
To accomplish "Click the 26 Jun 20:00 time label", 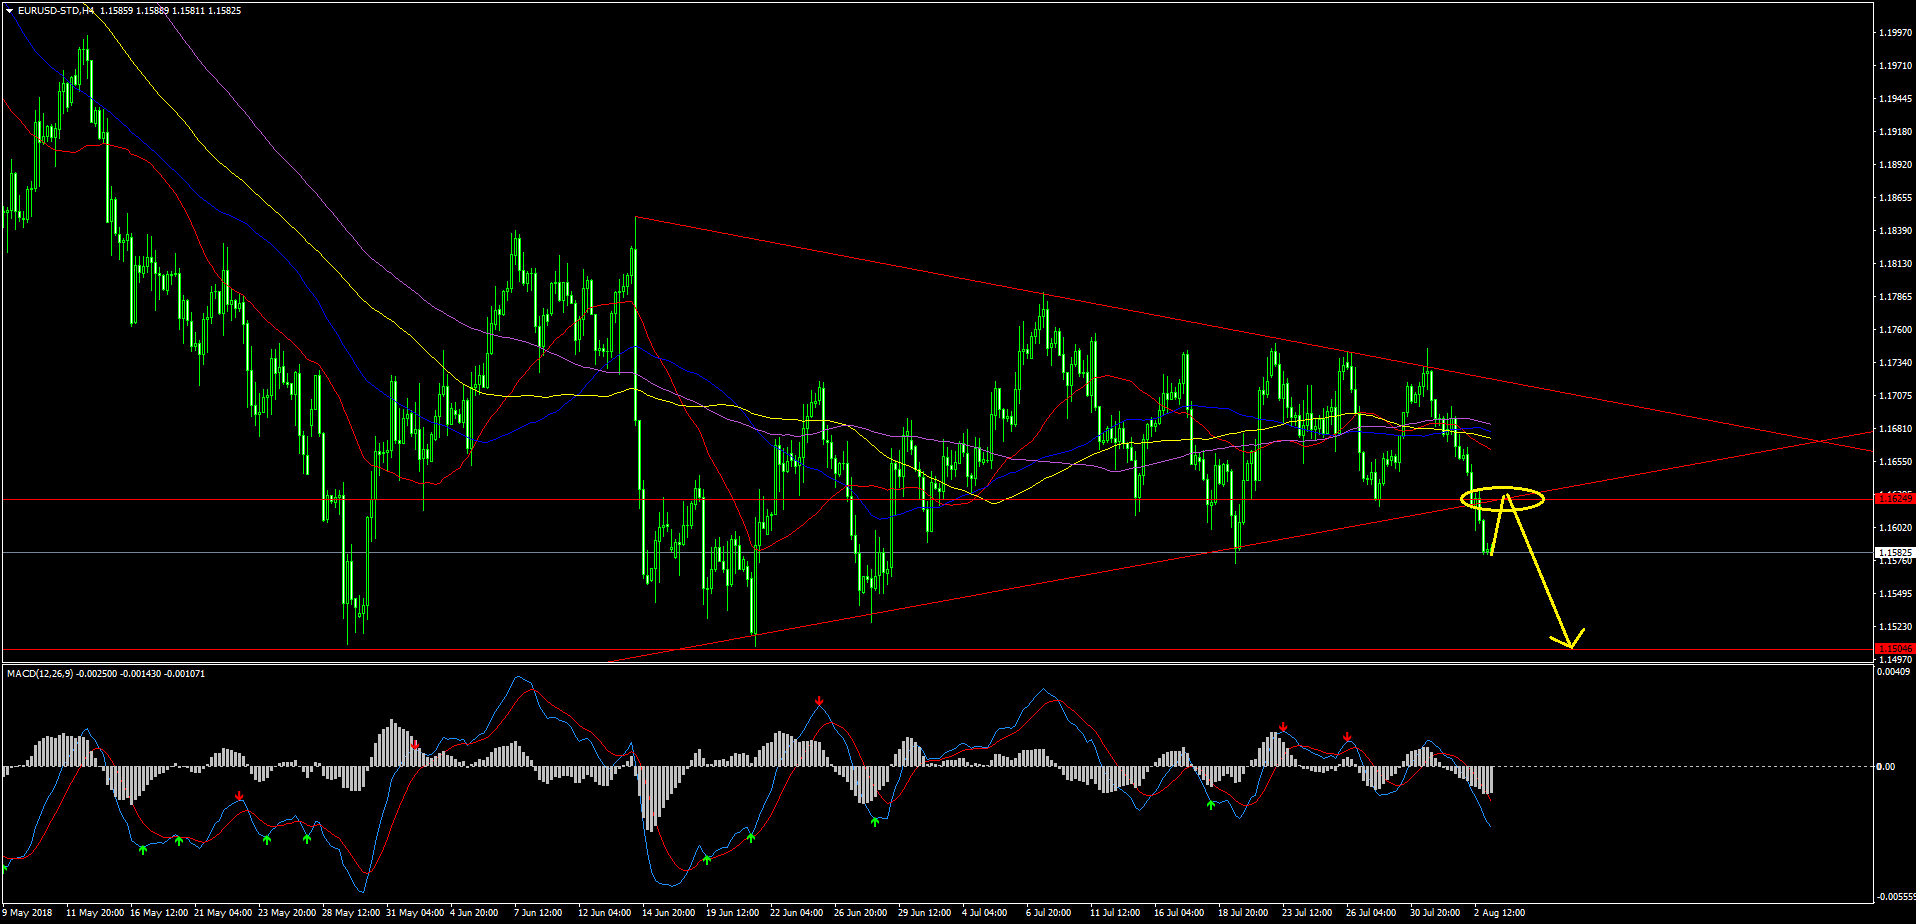I will pyautogui.click(x=861, y=912).
